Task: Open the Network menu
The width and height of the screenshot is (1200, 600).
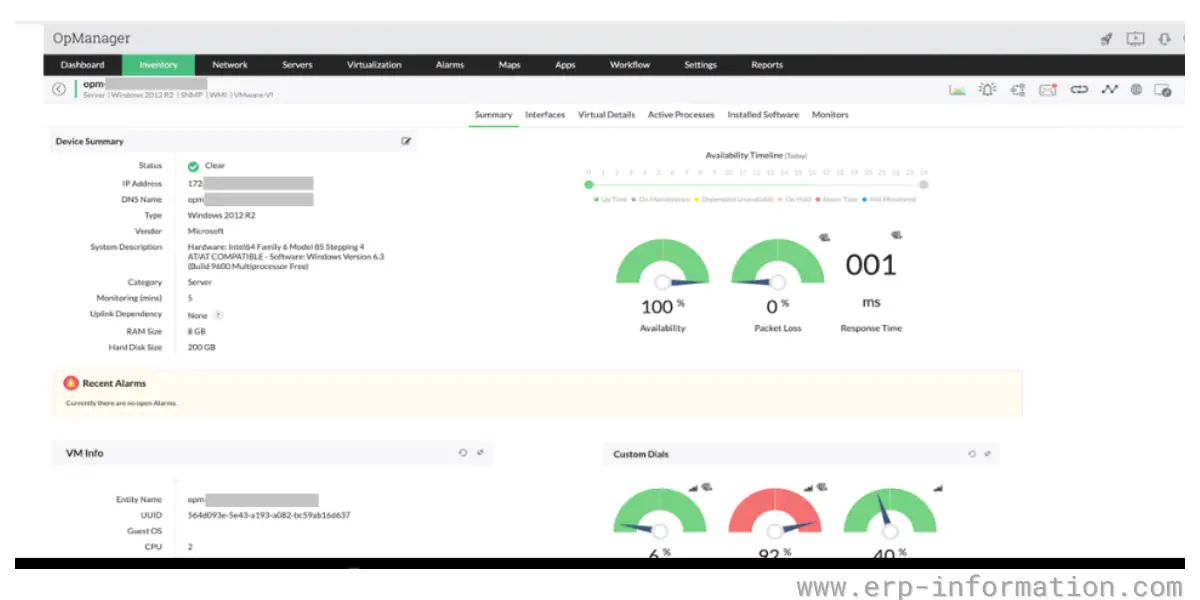Action: pyautogui.click(x=229, y=65)
